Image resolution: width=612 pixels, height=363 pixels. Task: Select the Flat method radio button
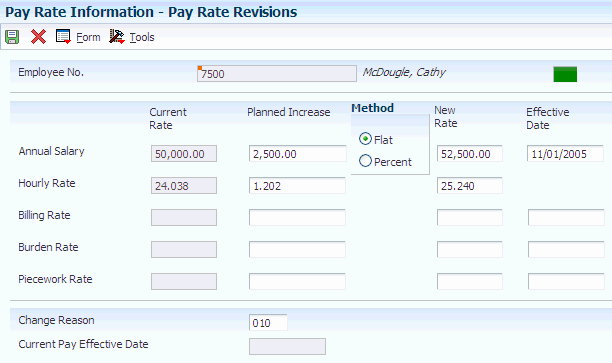coord(365,139)
